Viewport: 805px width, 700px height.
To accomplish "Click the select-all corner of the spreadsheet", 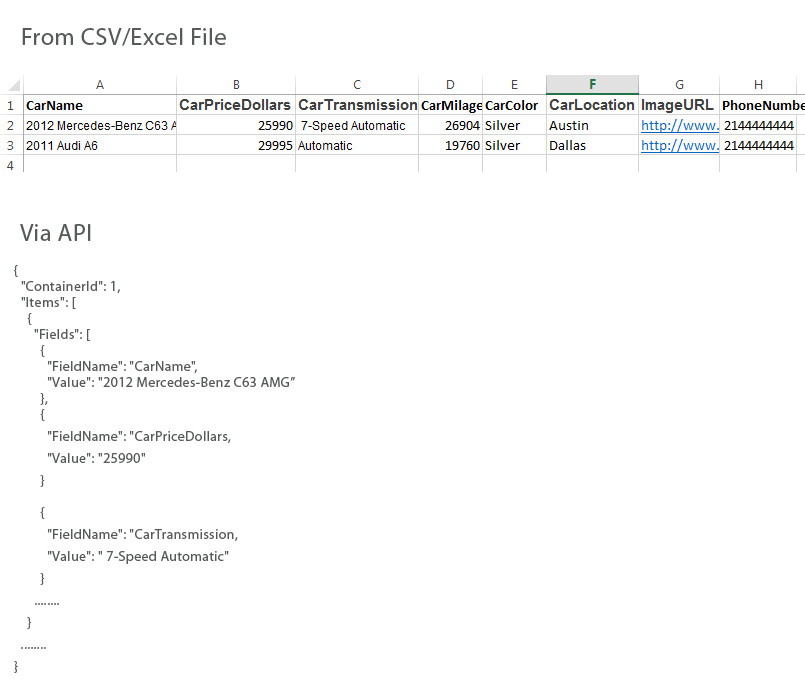I will 11,85.
